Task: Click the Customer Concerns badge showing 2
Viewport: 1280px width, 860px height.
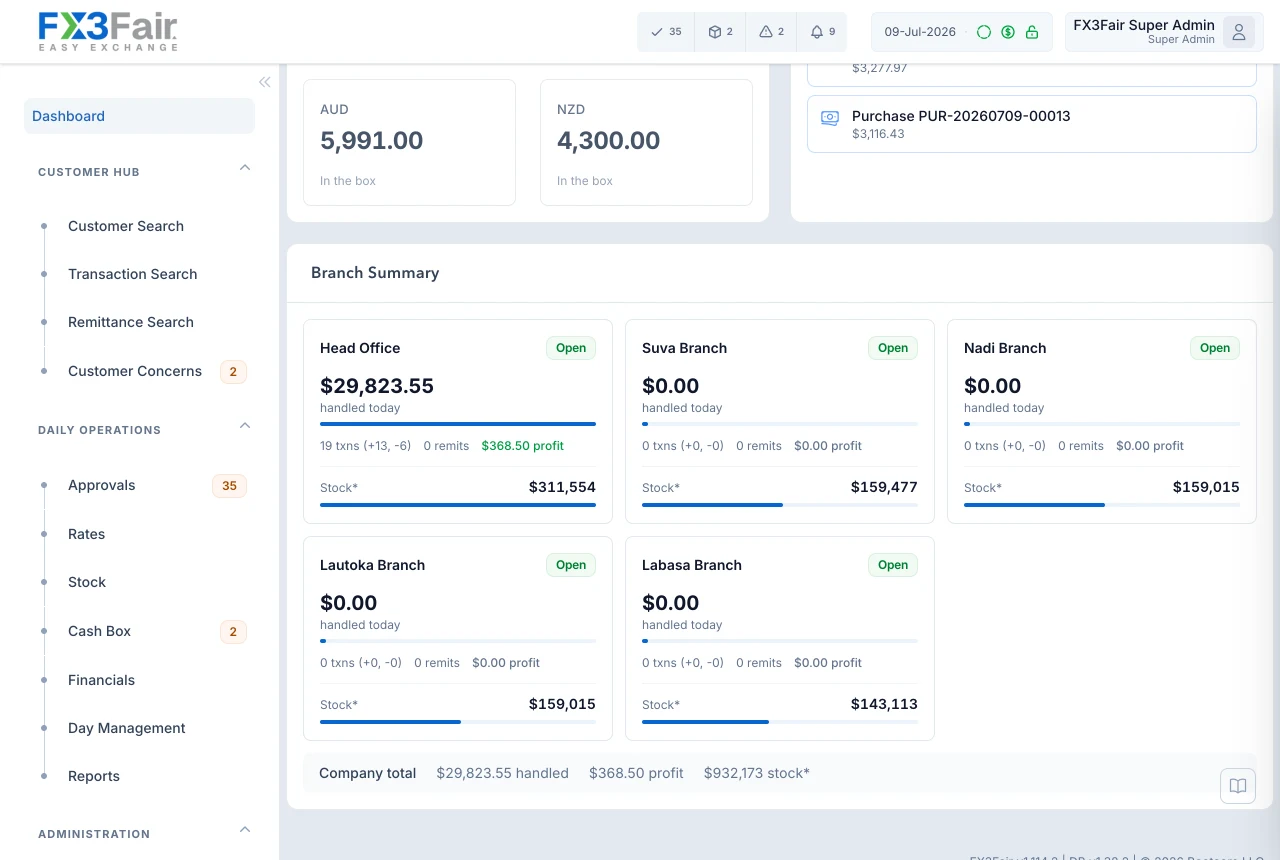Action: click(x=233, y=372)
